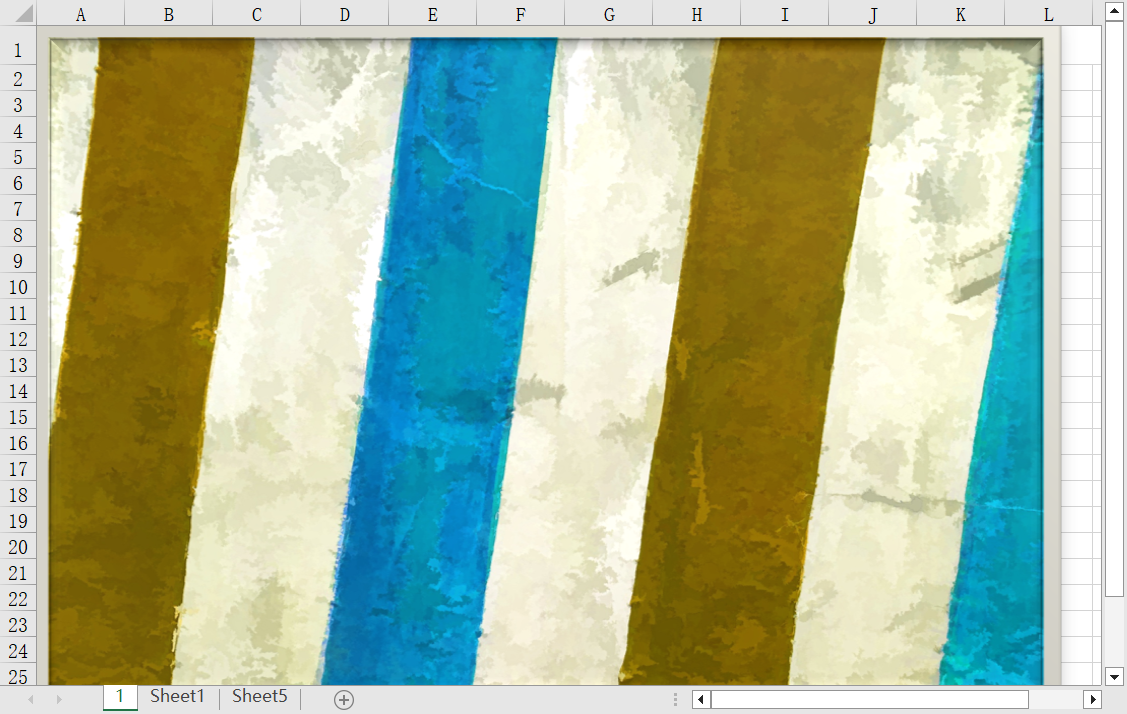Viewport: 1127px width, 714px height.
Task: Select column I header
Action: [785, 14]
